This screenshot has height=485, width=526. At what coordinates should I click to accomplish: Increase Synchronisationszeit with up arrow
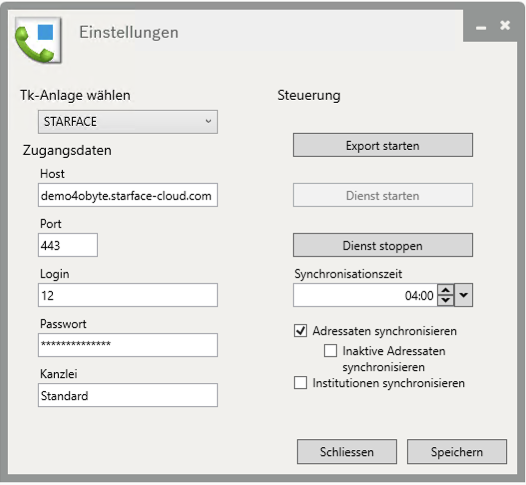[445, 290]
